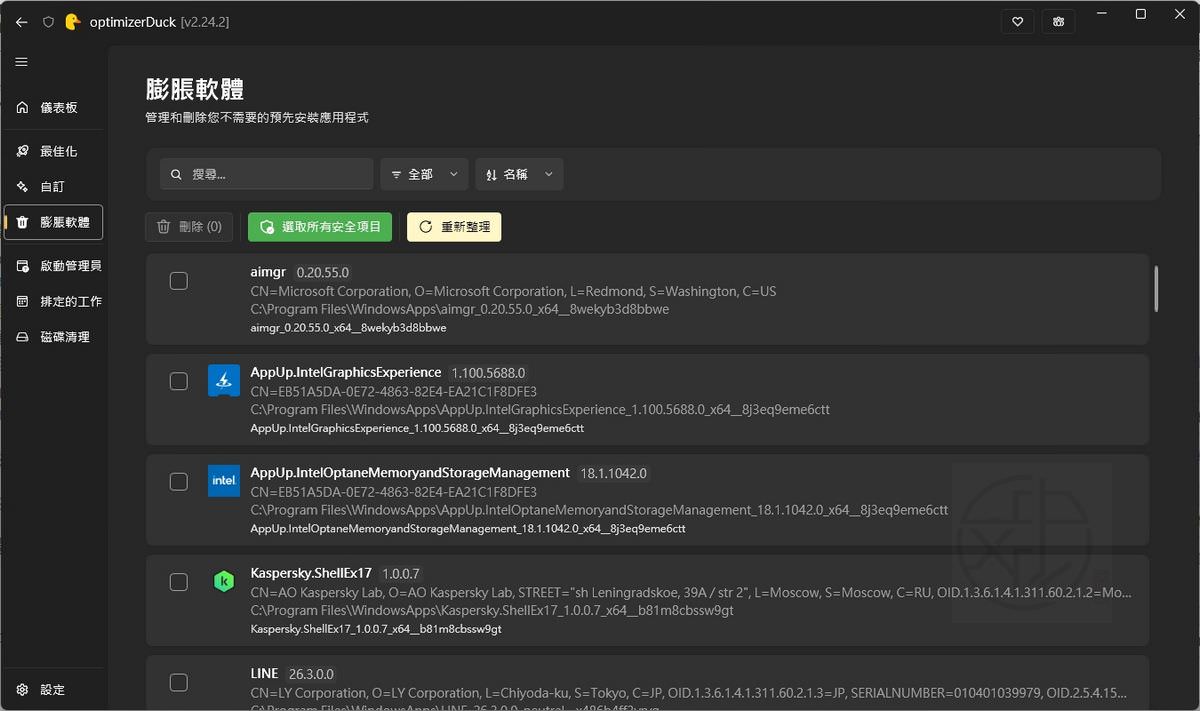Image resolution: width=1200 pixels, height=711 pixels.
Task: Click the gear icon beside 設定
Action: (22, 690)
